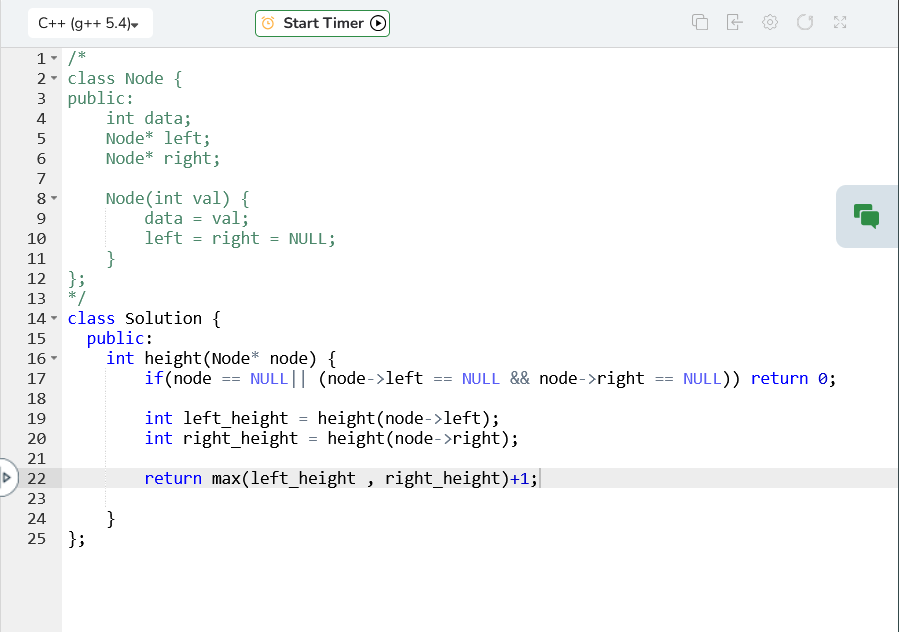Click 'int data;' in the comment block

(148, 118)
